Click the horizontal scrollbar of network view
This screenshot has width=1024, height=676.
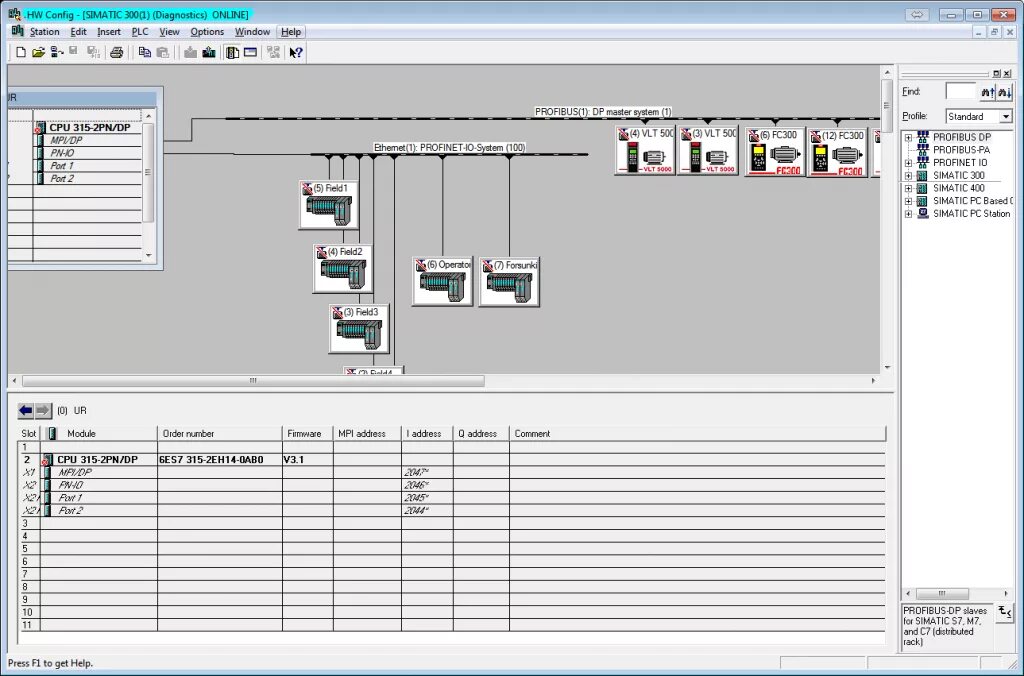tap(253, 380)
